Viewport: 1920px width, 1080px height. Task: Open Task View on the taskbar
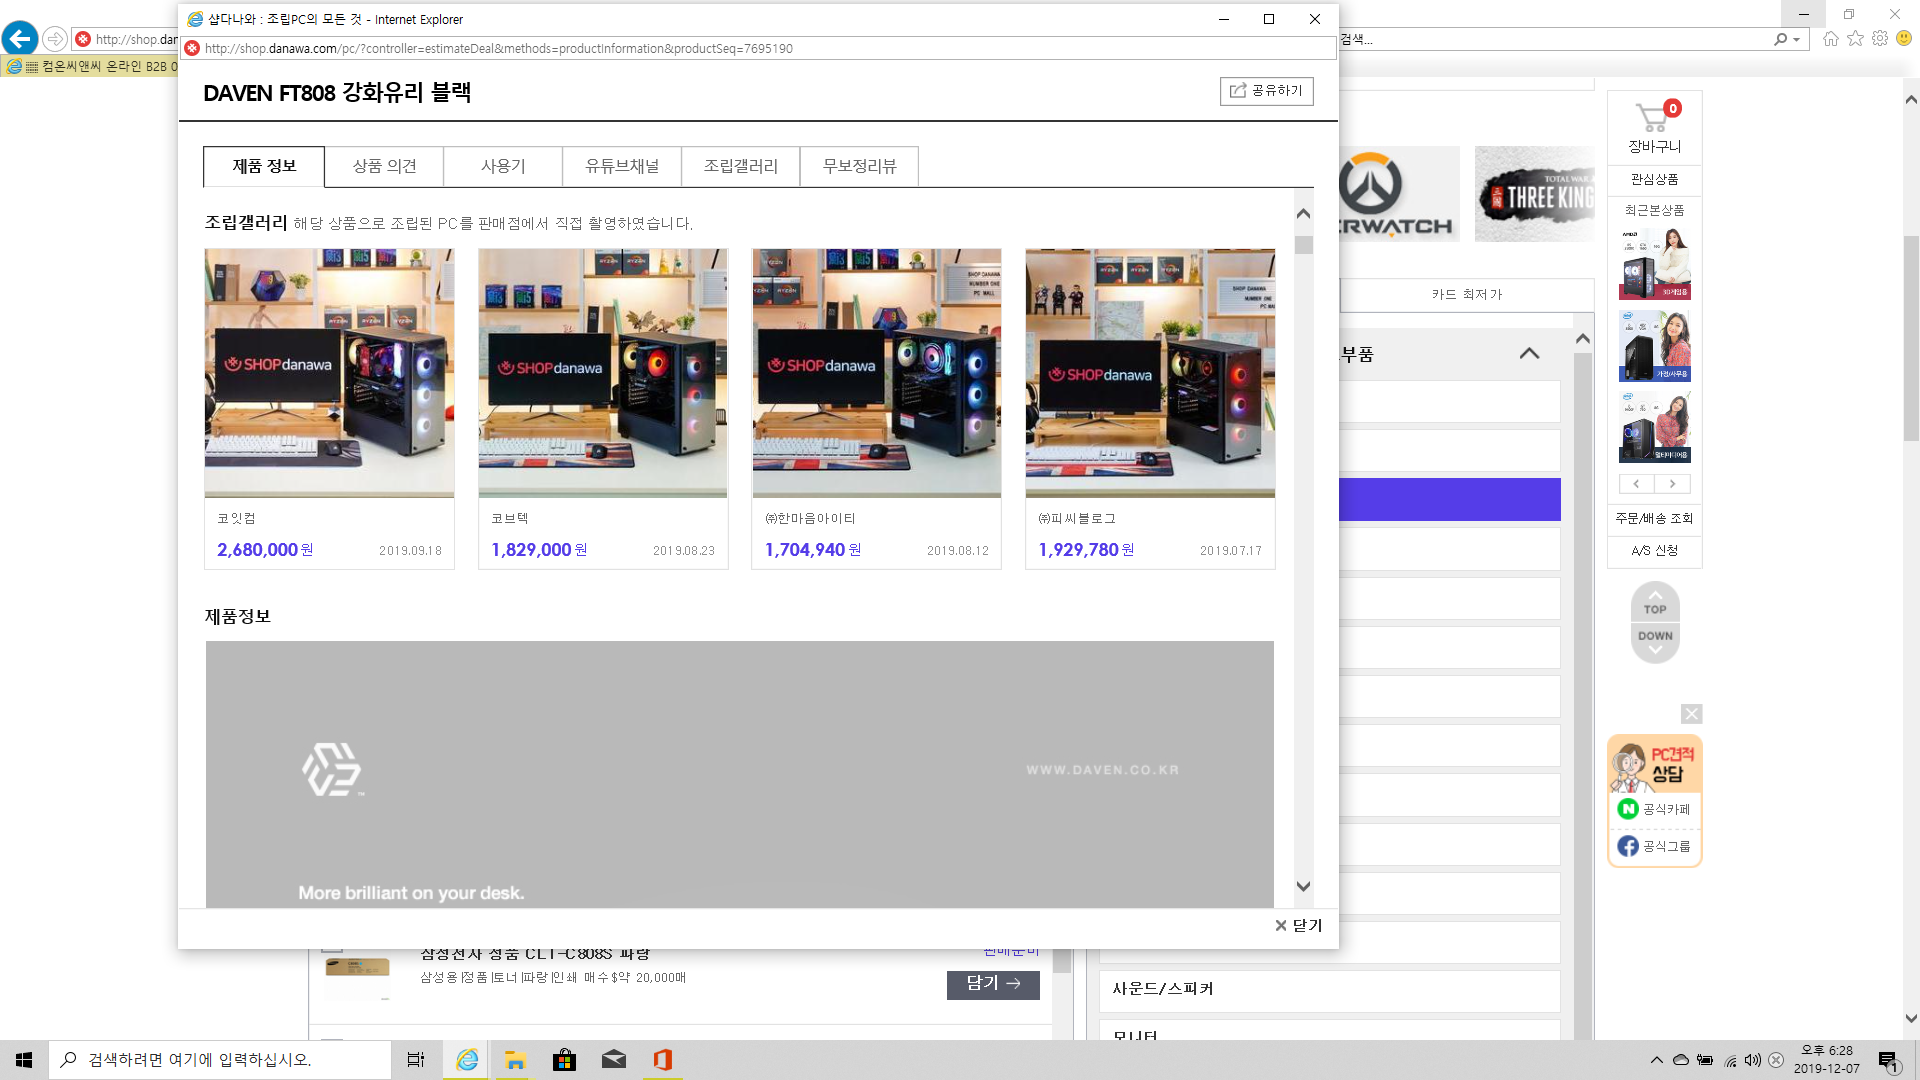[x=416, y=1060]
